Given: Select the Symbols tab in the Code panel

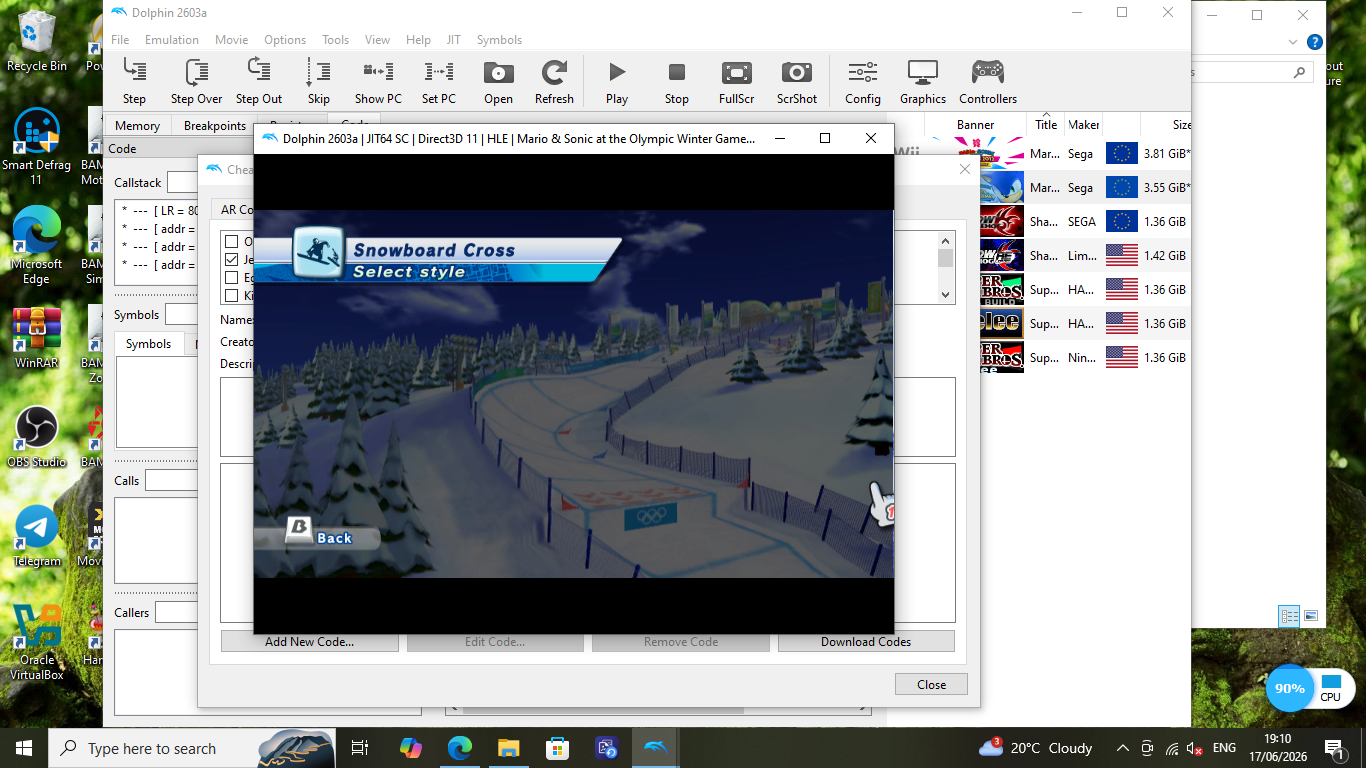Looking at the screenshot, I should point(148,344).
